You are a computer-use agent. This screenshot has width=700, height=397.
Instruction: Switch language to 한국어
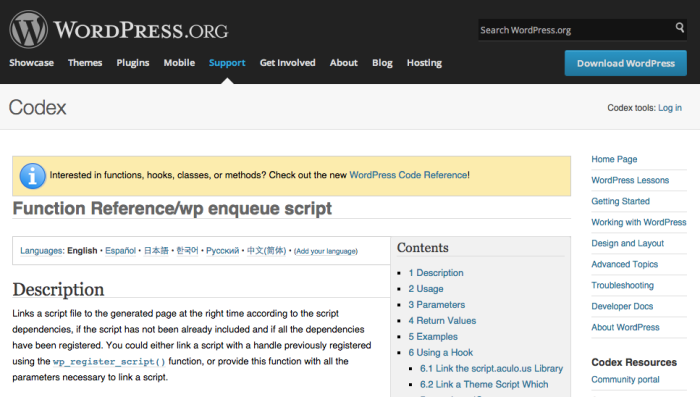pos(187,251)
